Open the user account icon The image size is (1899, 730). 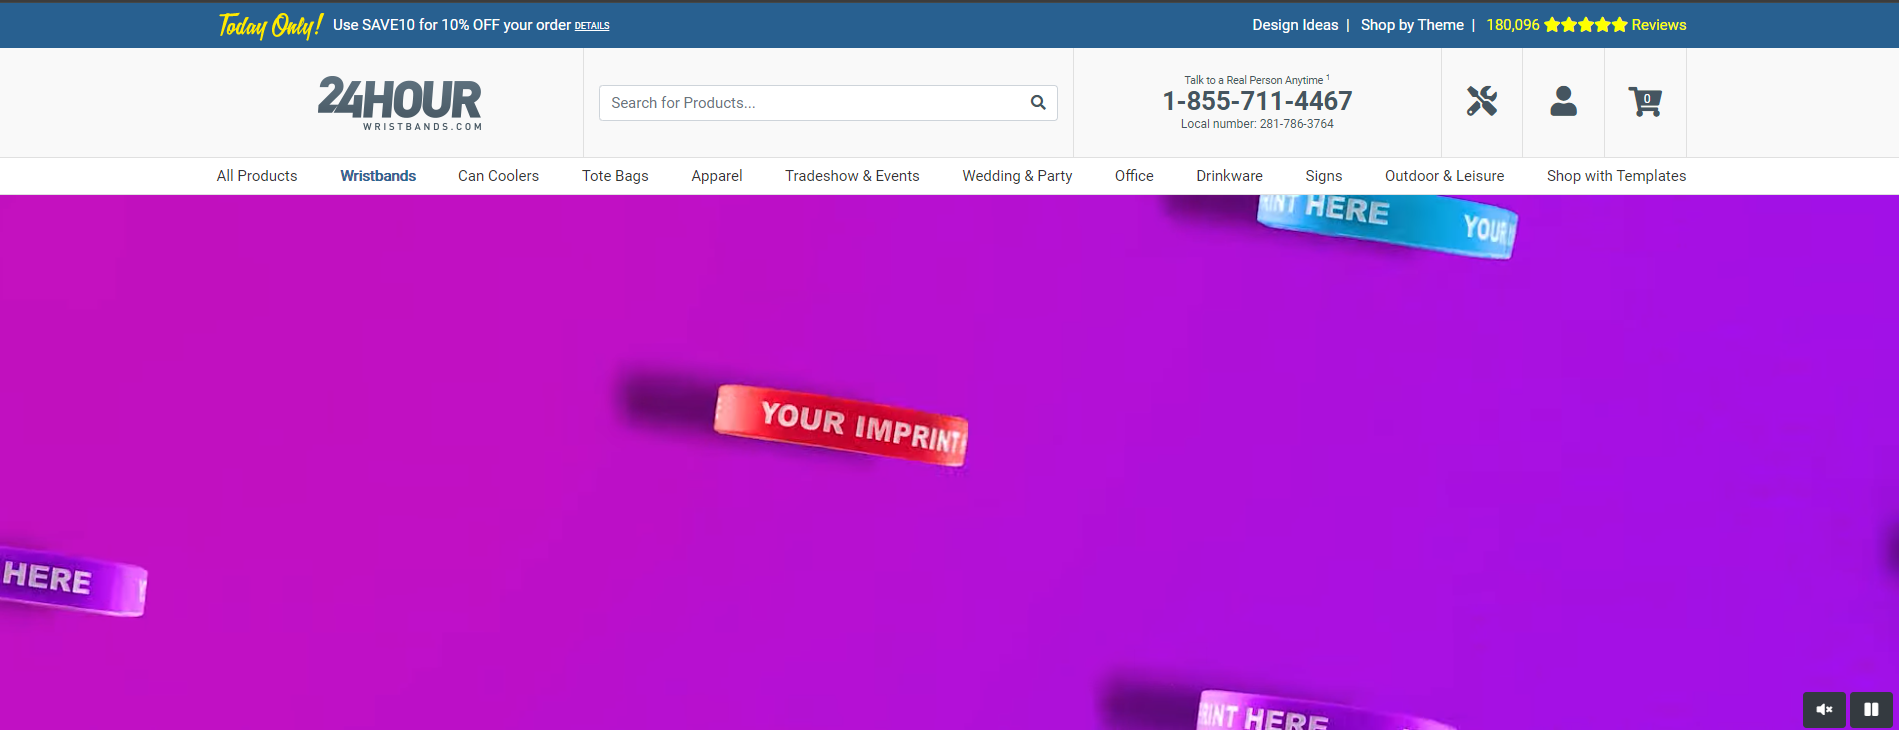1563,101
